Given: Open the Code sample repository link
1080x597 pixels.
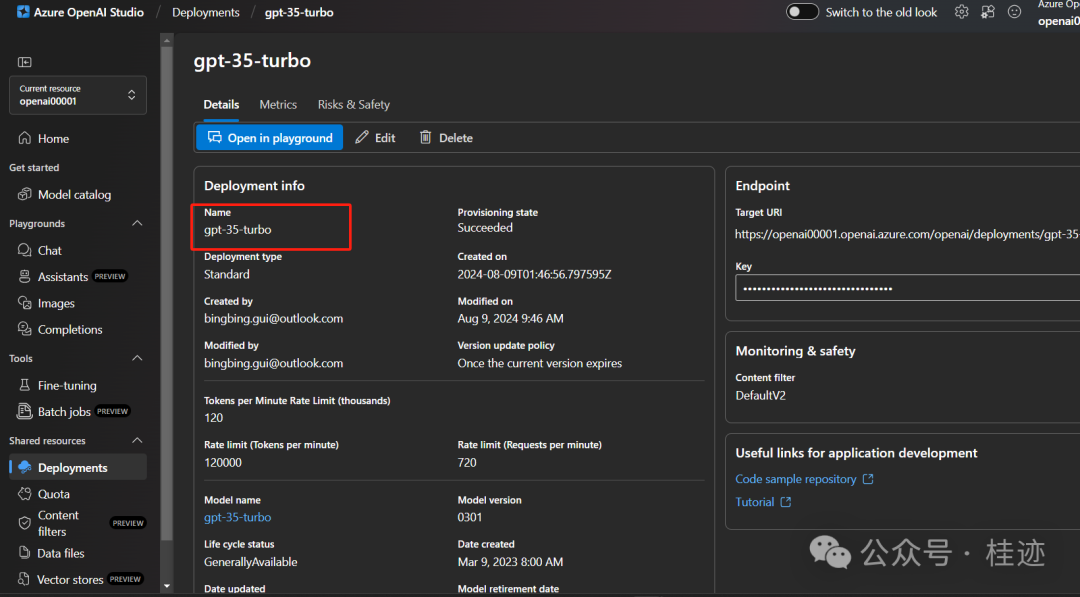Looking at the screenshot, I should [796, 479].
